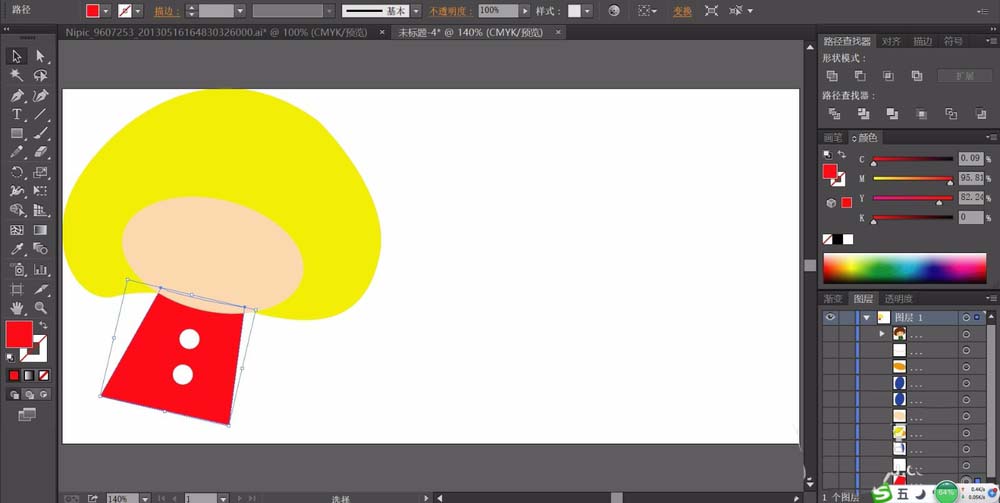
Task: Click the Unite shape mode icon
Action: coord(832,76)
